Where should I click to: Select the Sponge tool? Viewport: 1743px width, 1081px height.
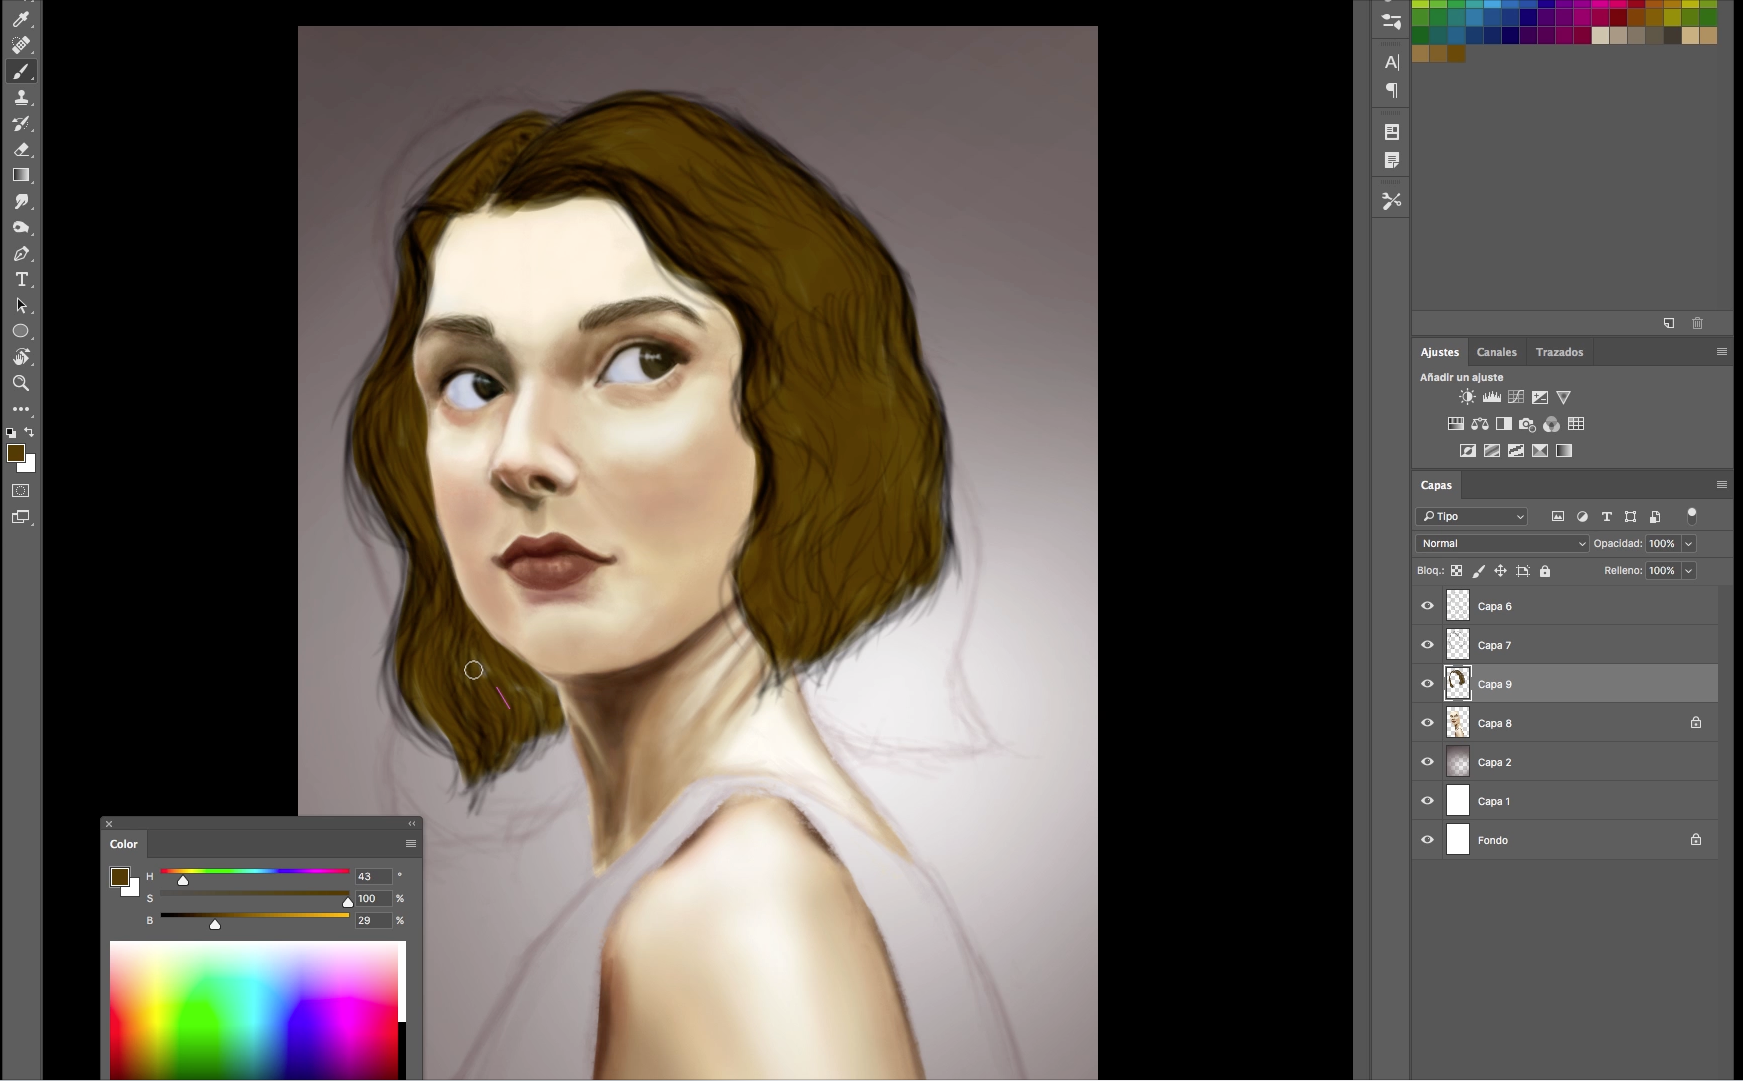21,227
